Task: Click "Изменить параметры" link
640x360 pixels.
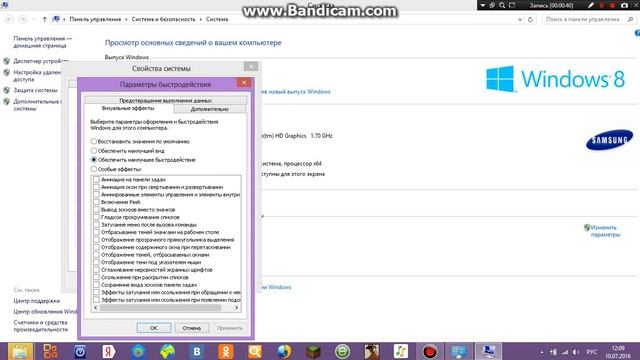Action: tap(605, 231)
